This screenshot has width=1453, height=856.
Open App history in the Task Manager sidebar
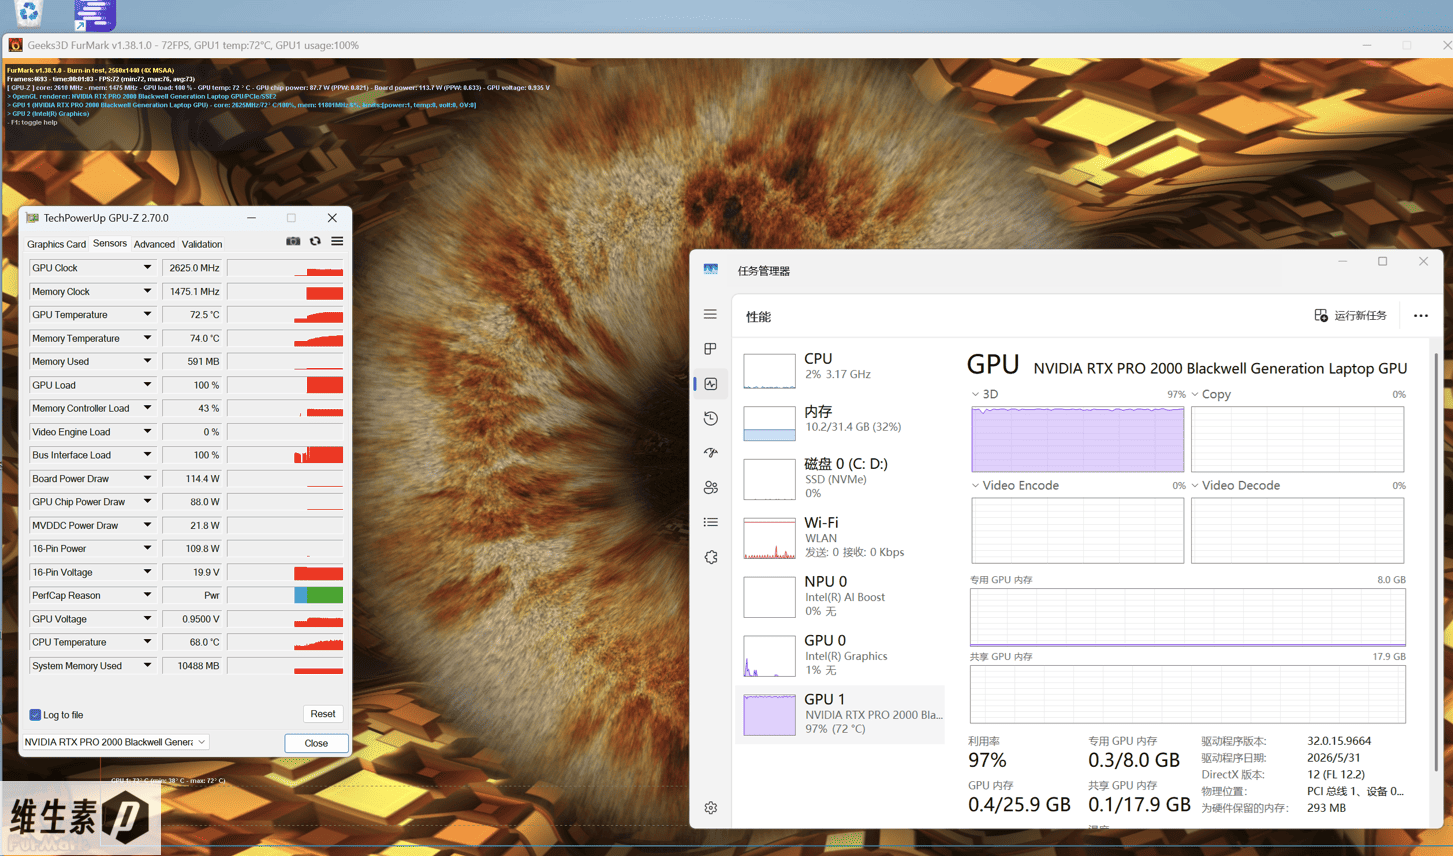[x=710, y=418]
